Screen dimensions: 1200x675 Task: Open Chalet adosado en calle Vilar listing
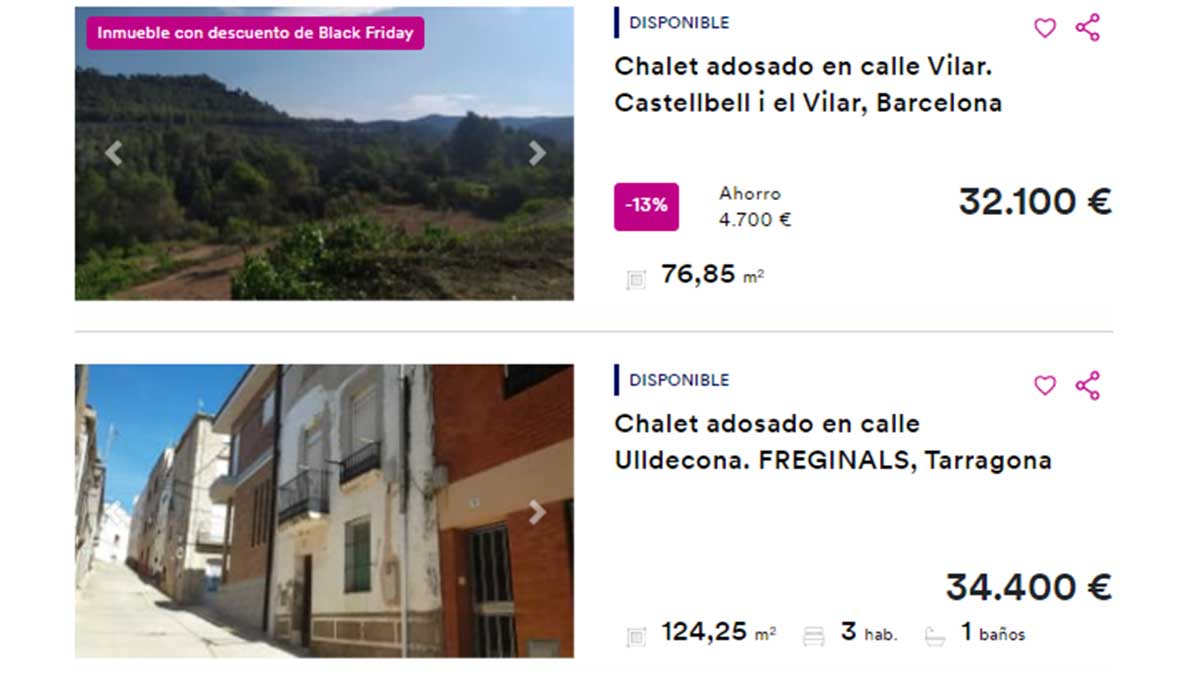[808, 84]
